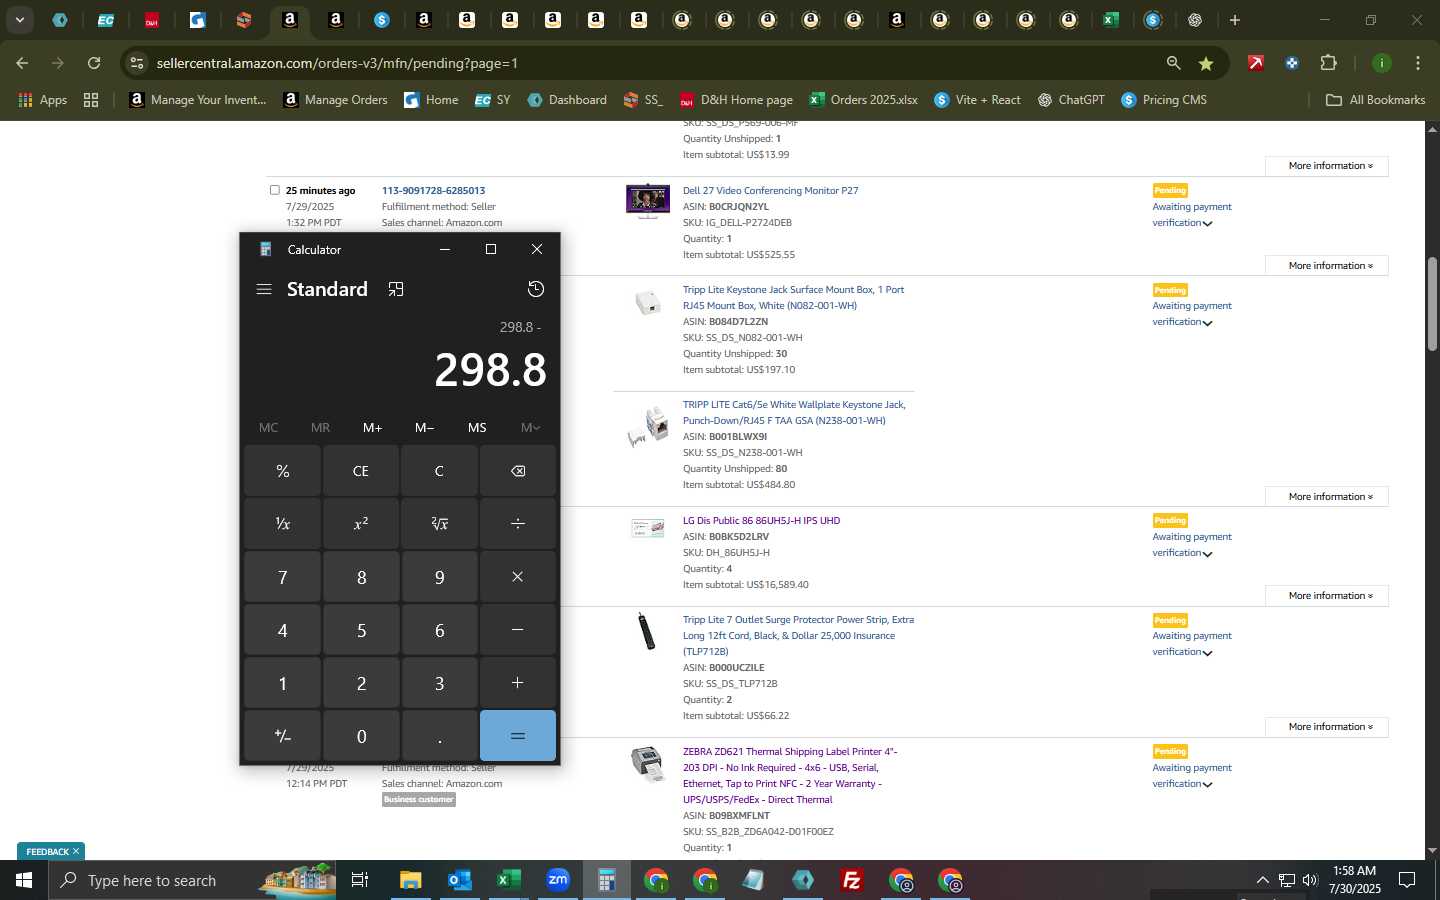Click the backspace key in Calculator
Image resolution: width=1440 pixels, height=900 pixels.
tap(518, 471)
